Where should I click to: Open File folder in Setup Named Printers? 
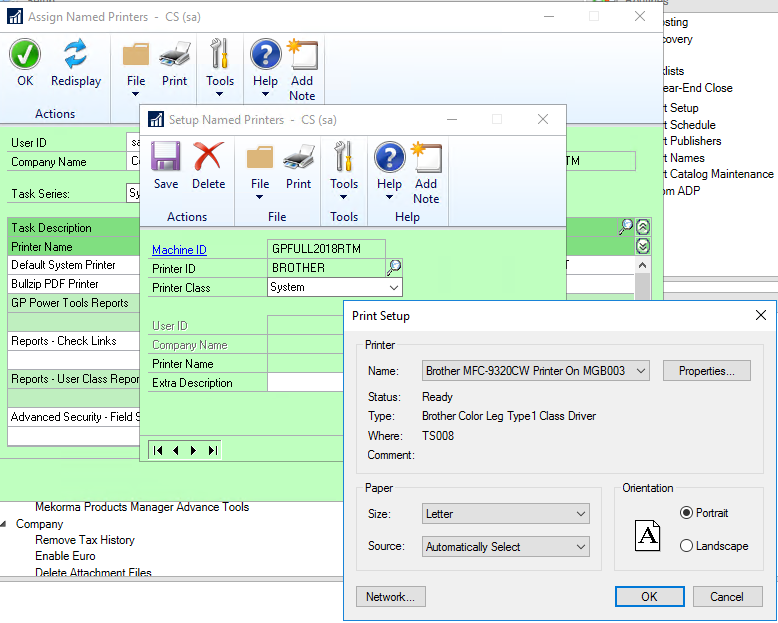(x=259, y=157)
